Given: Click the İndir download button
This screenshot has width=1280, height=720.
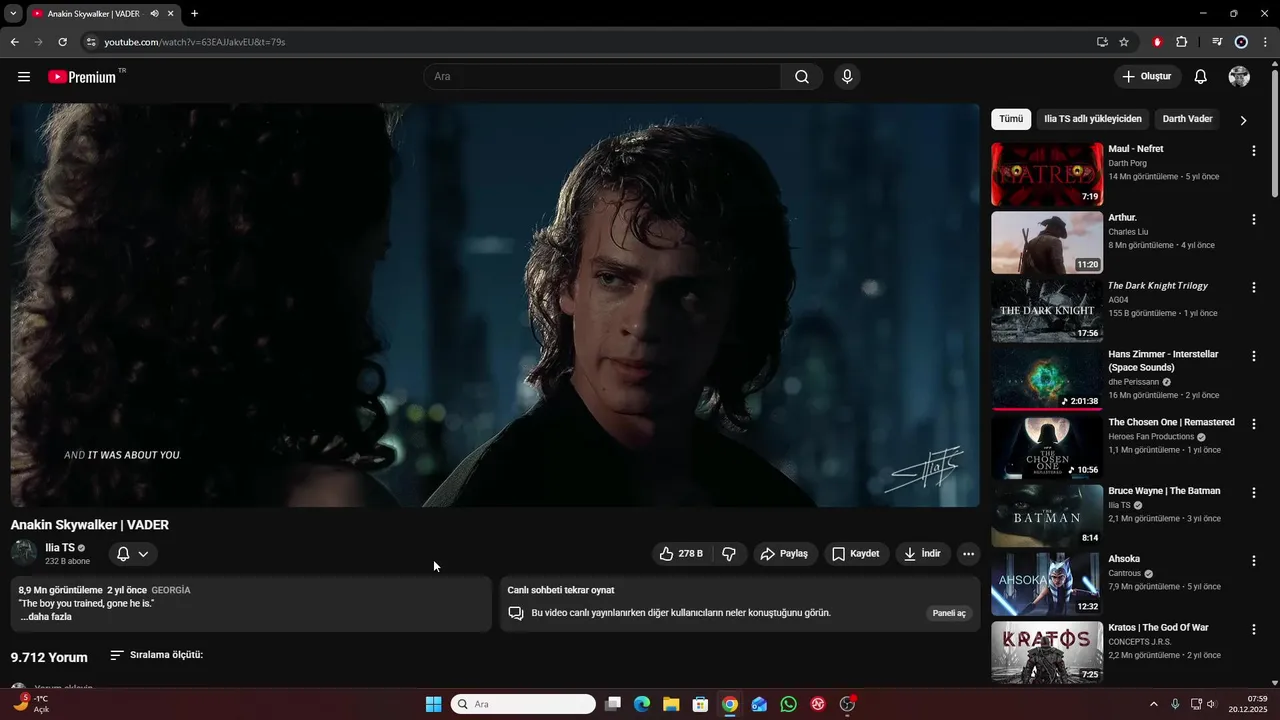Looking at the screenshot, I should [922, 554].
